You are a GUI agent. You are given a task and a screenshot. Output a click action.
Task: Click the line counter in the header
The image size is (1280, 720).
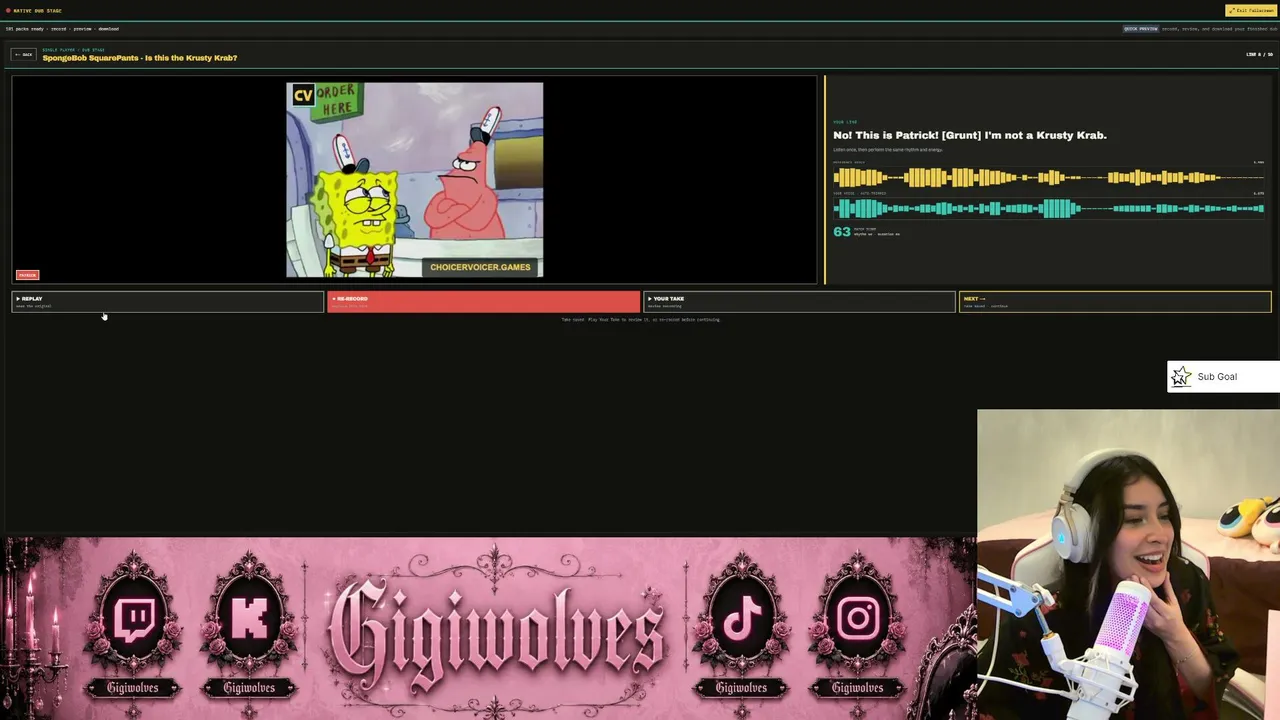(1259, 54)
